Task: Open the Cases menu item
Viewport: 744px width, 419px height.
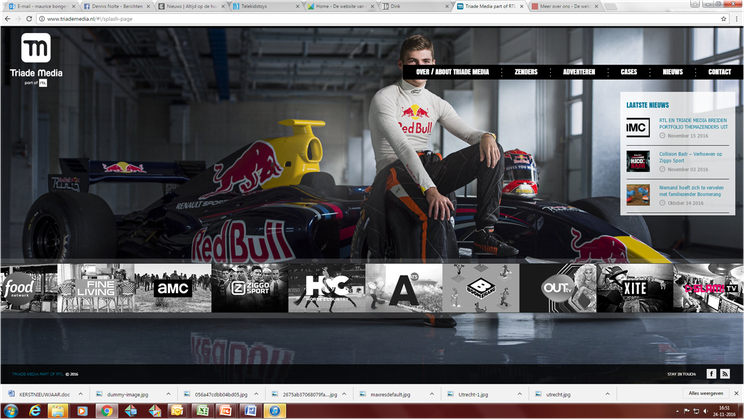Action: tap(629, 72)
